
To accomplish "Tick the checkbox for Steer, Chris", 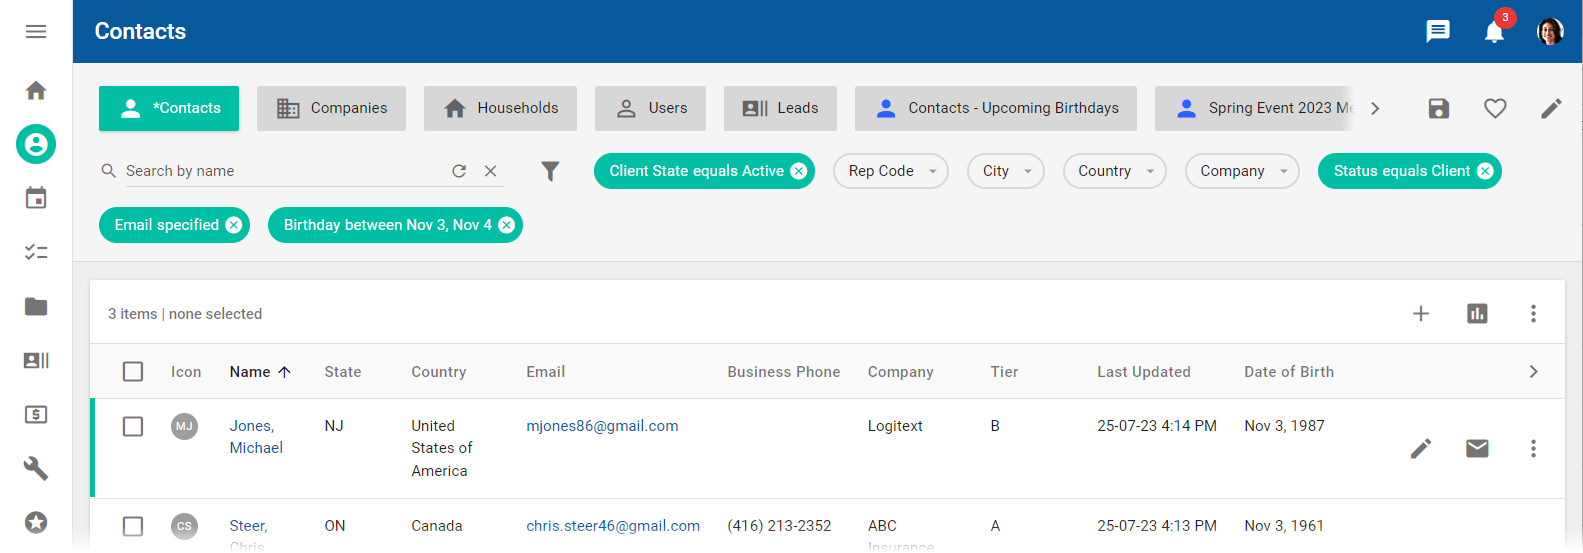I will tap(133, 526).
